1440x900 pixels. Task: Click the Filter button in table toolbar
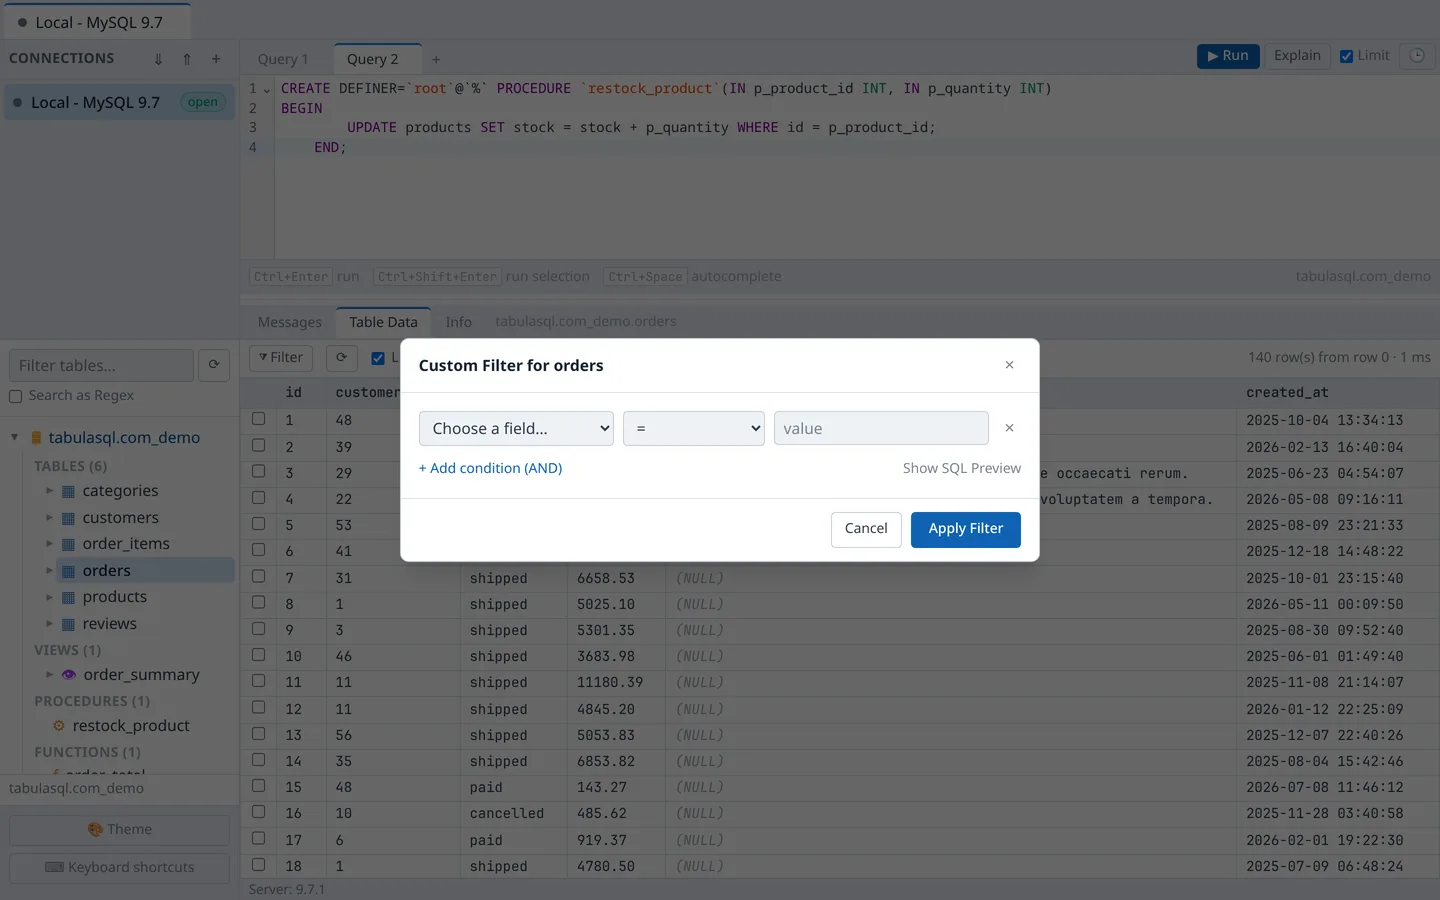281,358
